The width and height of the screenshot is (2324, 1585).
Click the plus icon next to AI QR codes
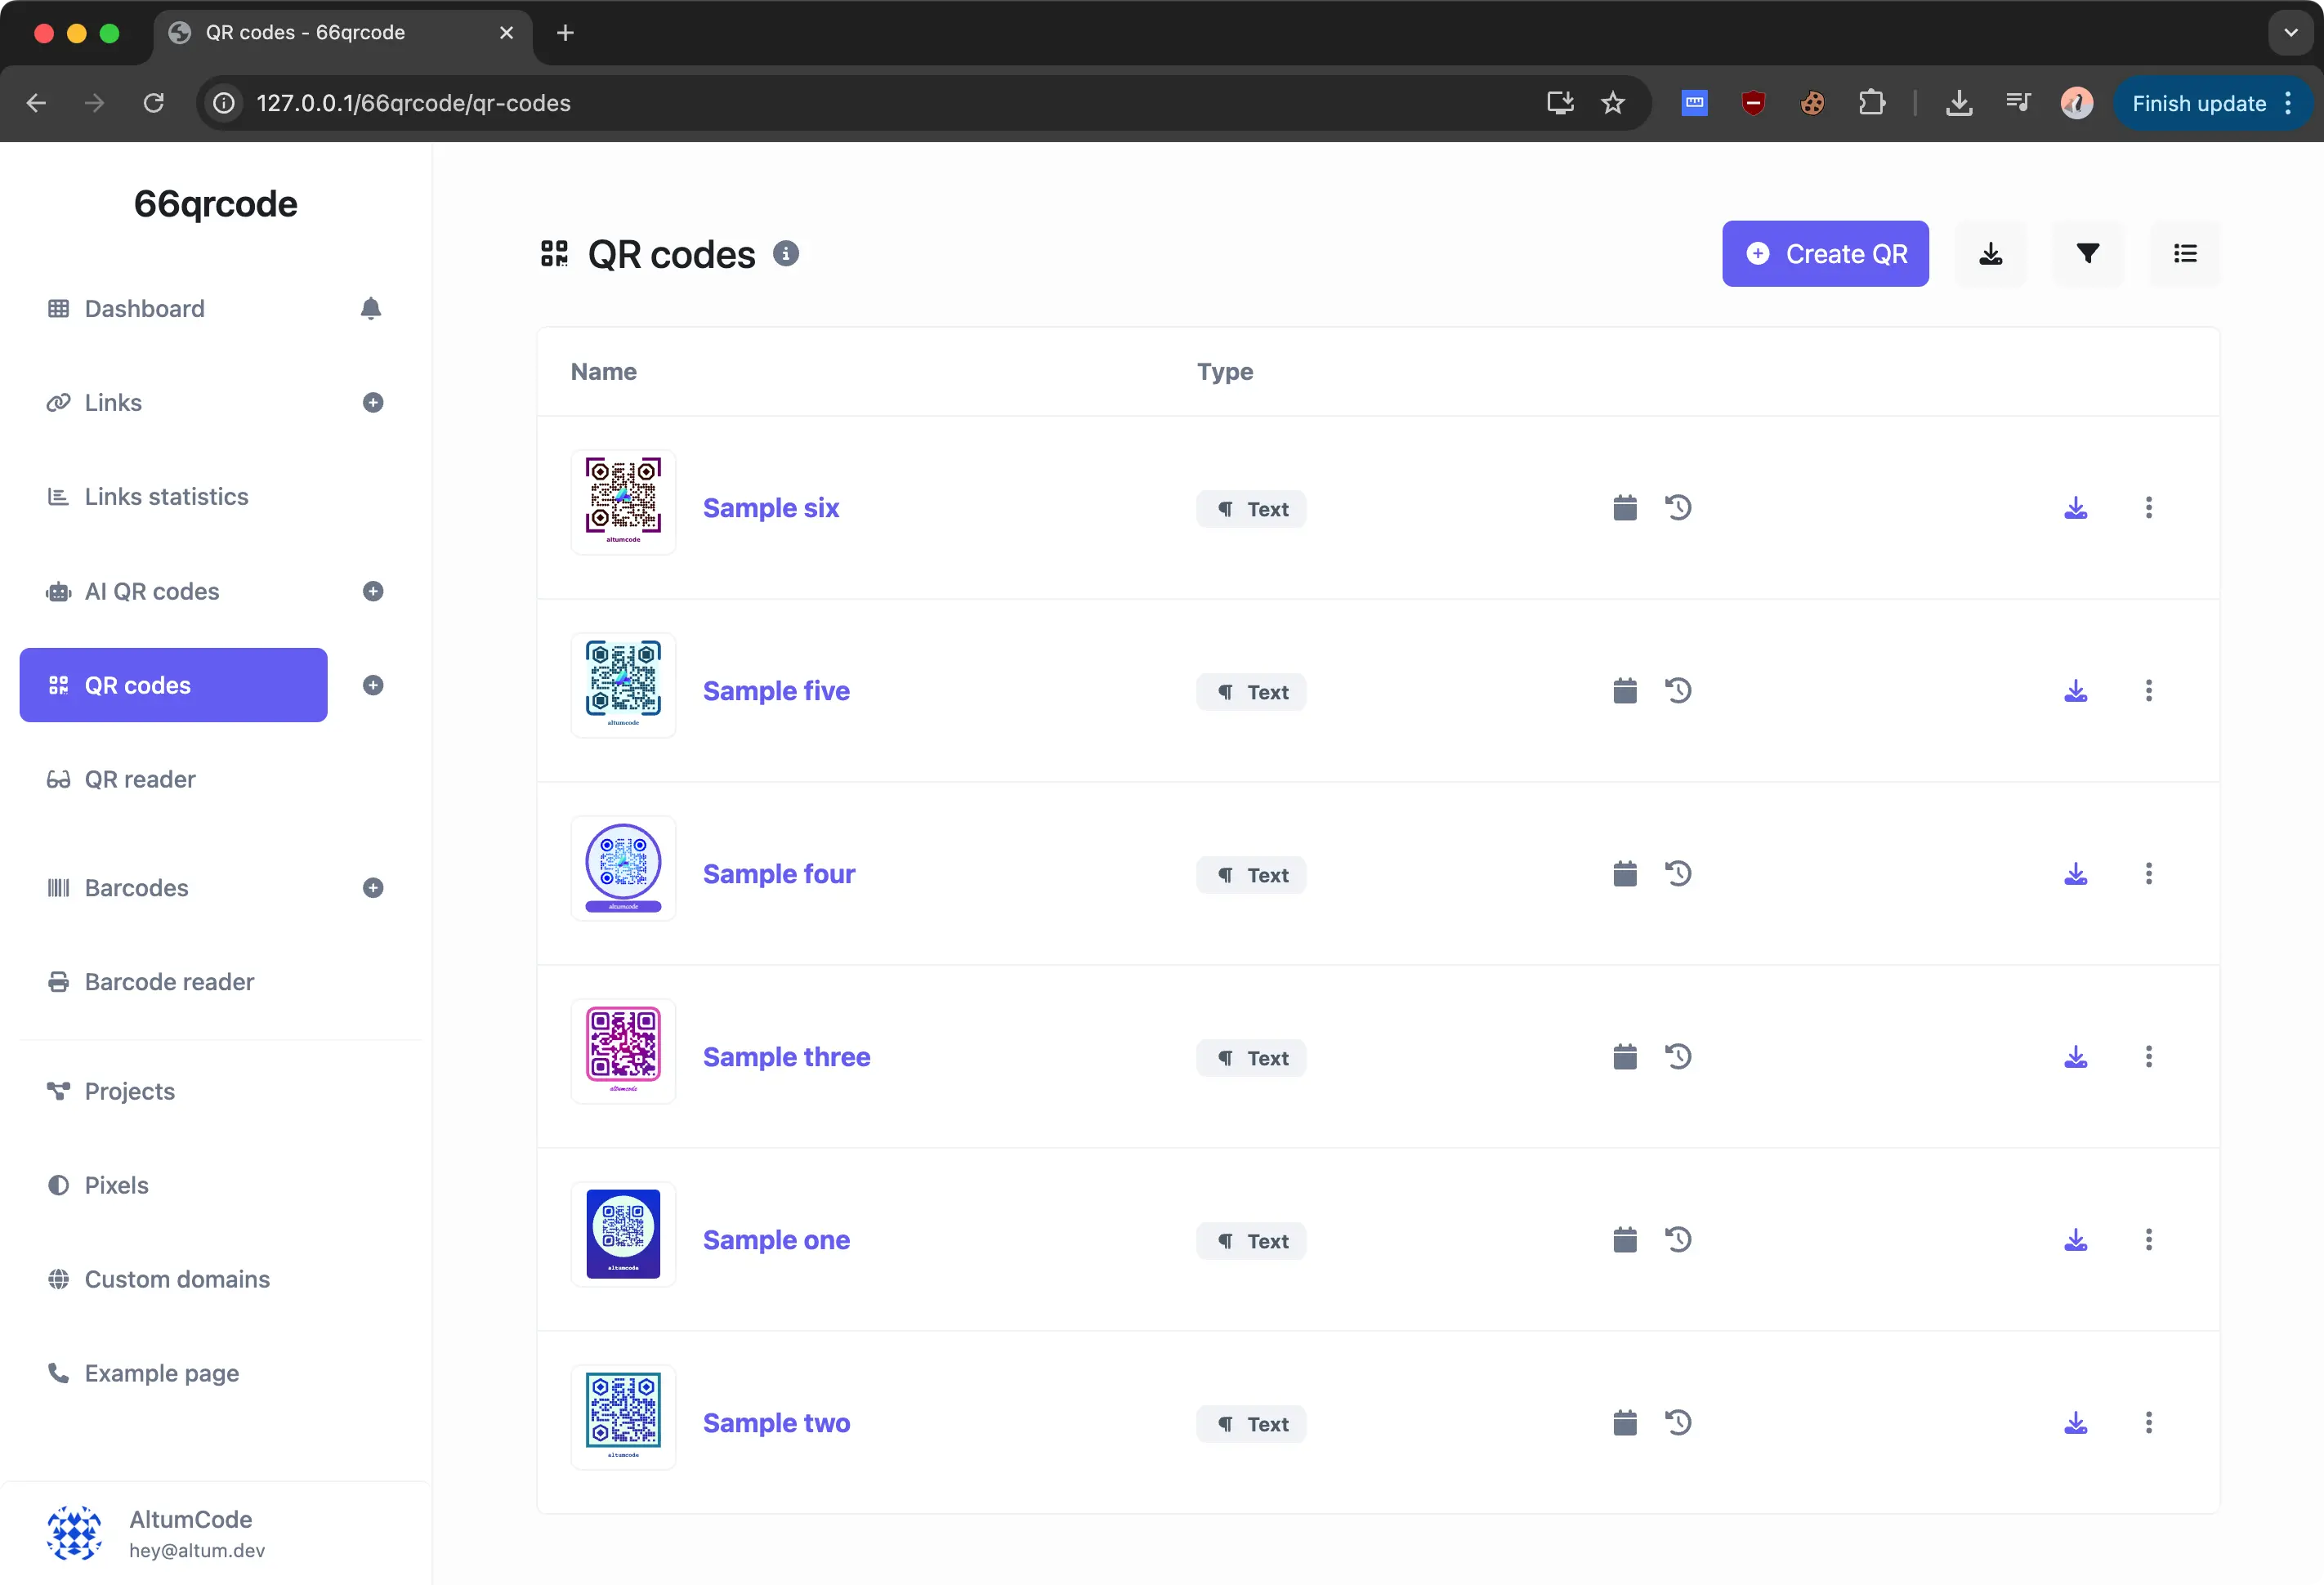pyautogui.click(x=373, y=591)
